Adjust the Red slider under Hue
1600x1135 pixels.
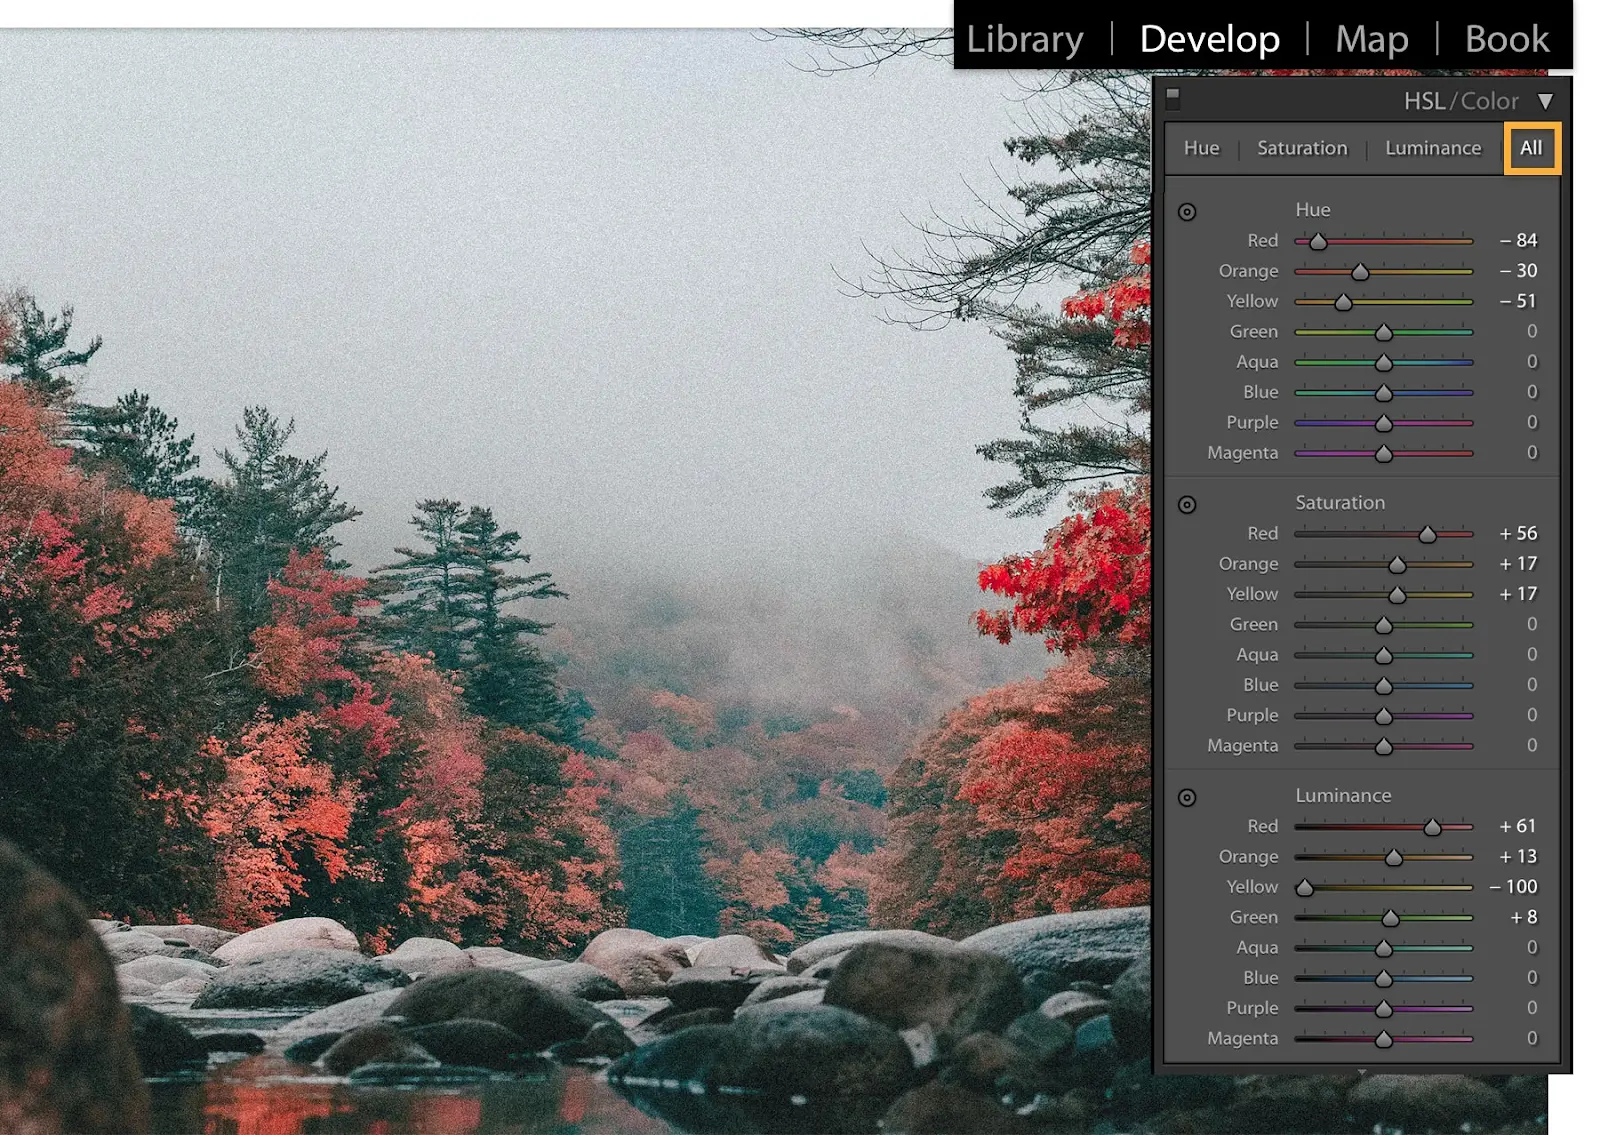click(x=1317, y=241)
